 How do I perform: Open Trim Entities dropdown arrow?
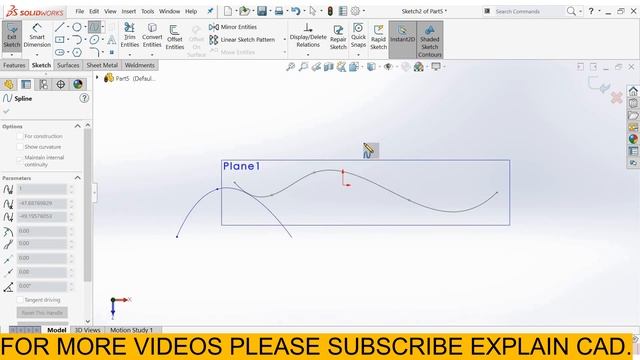click(x=130, y=55)
